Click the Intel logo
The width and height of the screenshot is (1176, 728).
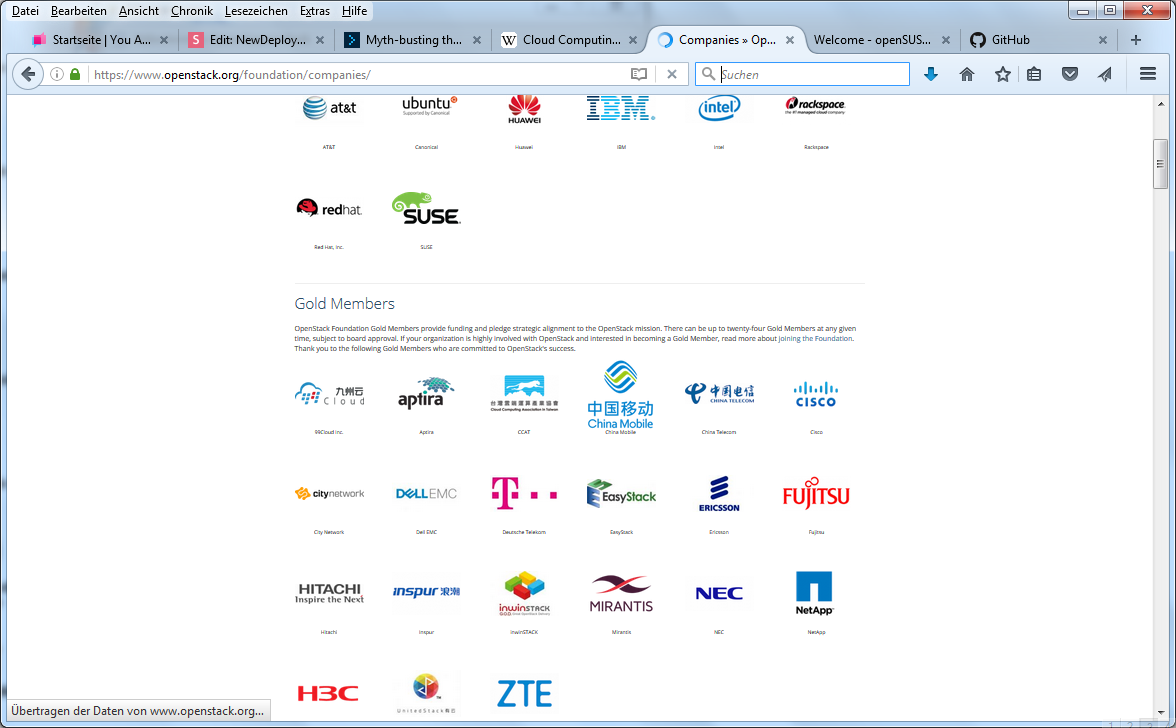(x=718, y=108)
